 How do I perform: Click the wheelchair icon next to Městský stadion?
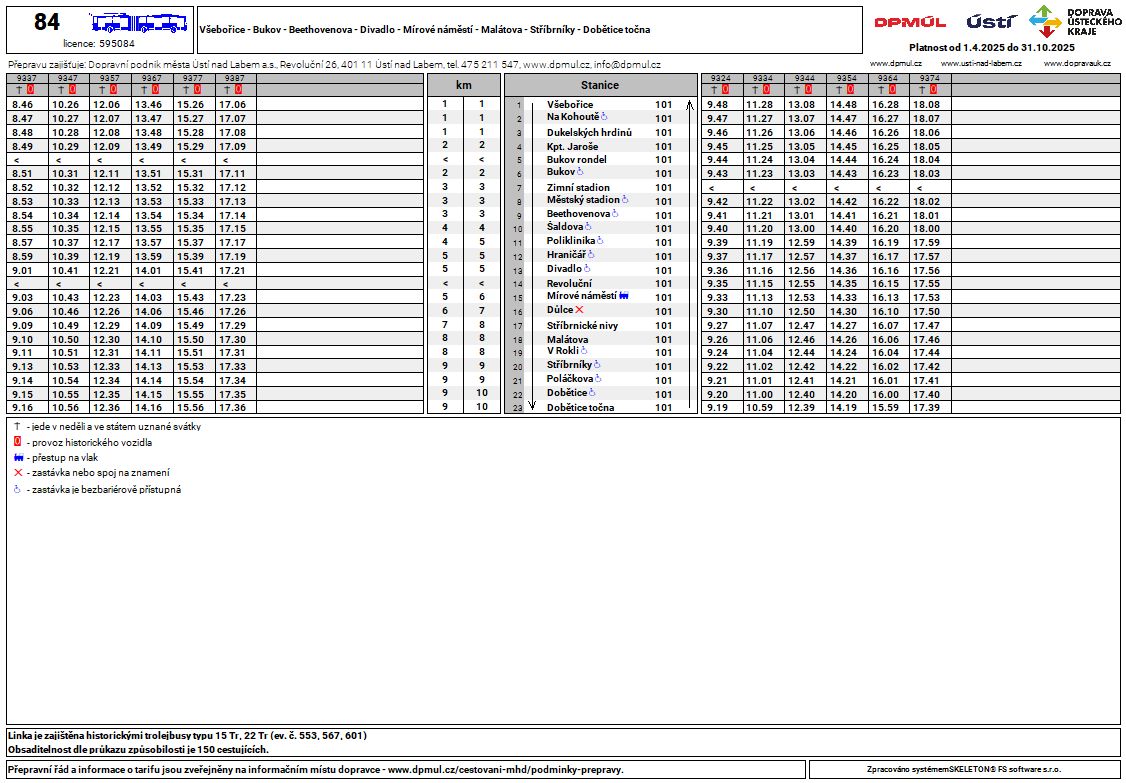point(625,199)
